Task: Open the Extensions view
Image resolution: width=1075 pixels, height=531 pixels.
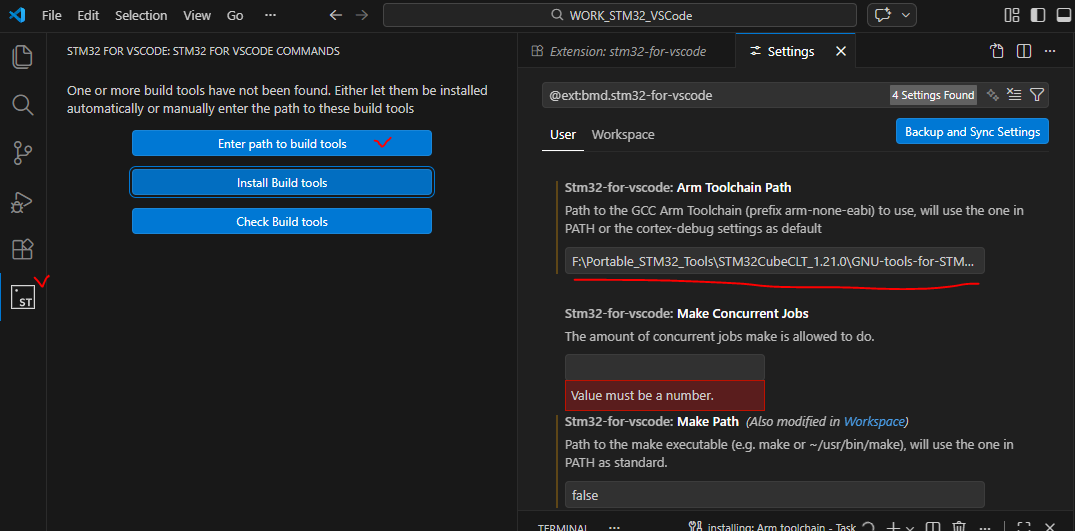Action: 23,249
